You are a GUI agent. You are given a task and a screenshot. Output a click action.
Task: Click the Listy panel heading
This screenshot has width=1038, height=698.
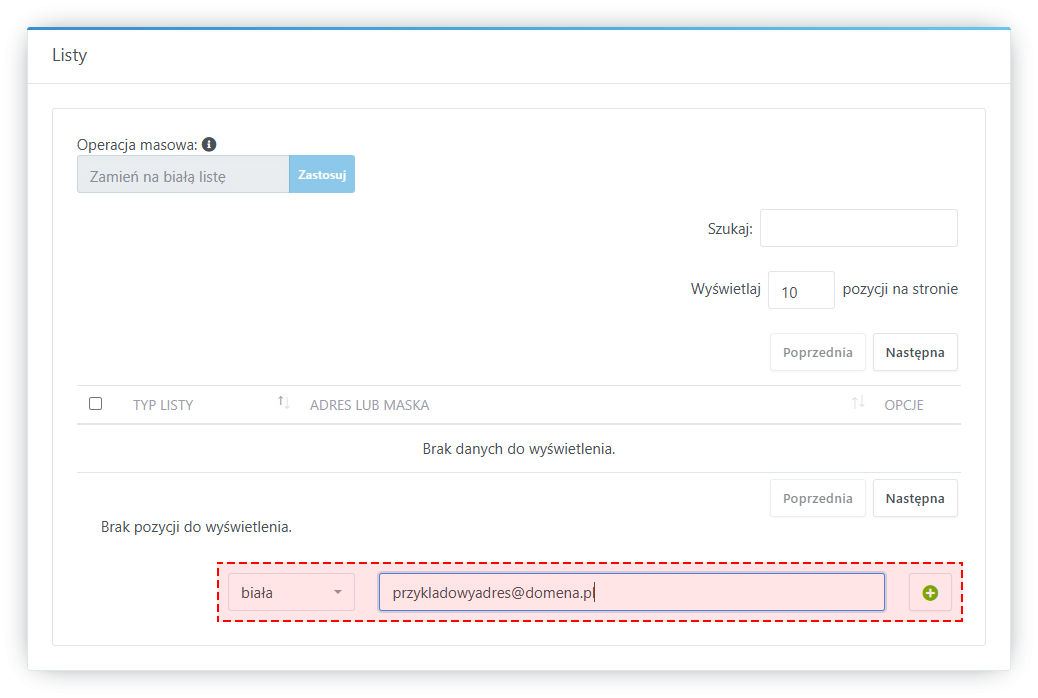pos(70,55)
